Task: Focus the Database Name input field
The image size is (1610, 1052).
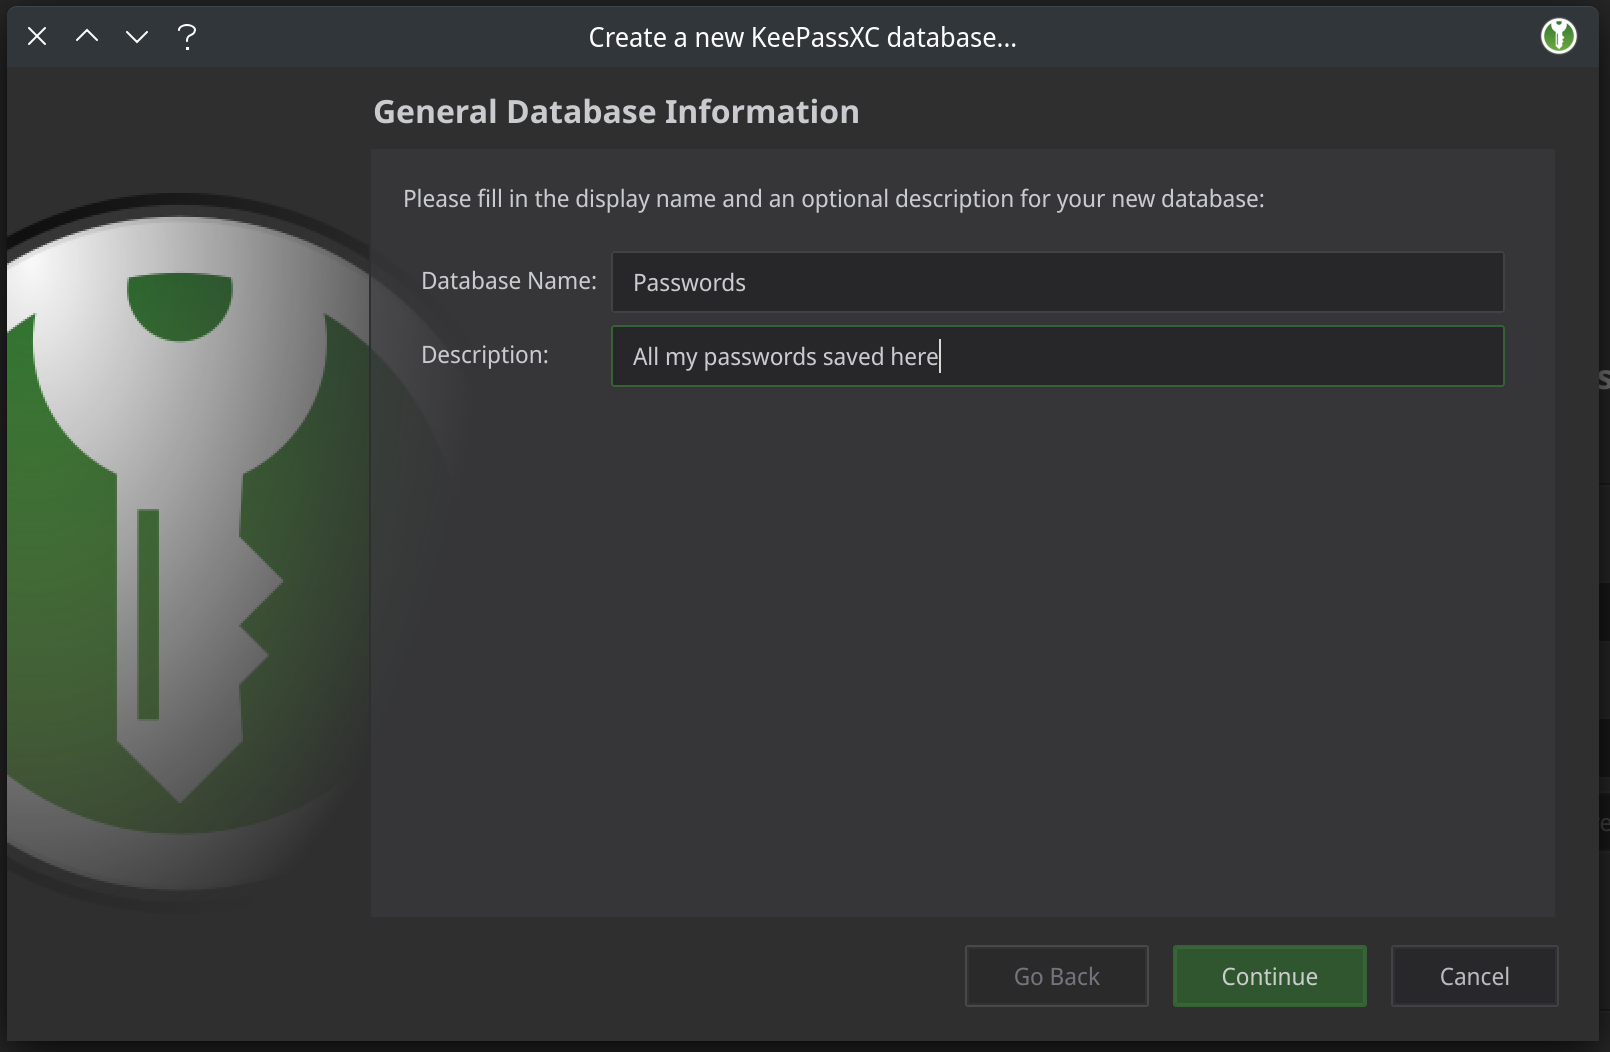Action: 1057,282
